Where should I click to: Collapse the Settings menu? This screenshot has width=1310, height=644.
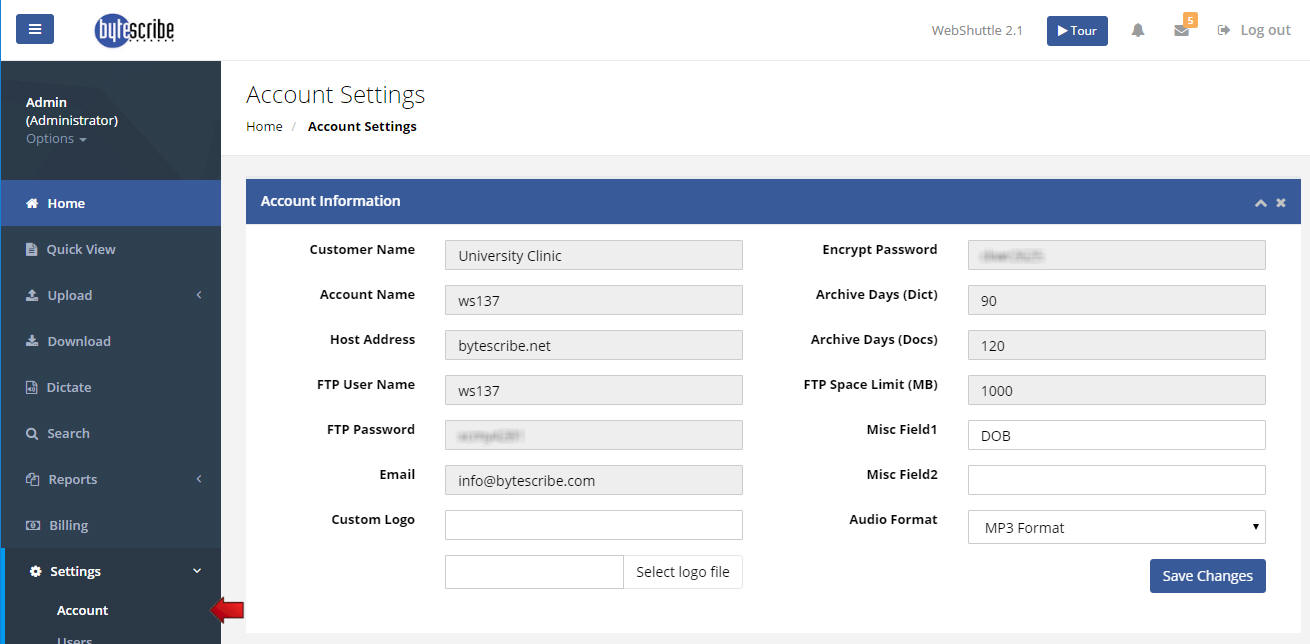point(110,571)
